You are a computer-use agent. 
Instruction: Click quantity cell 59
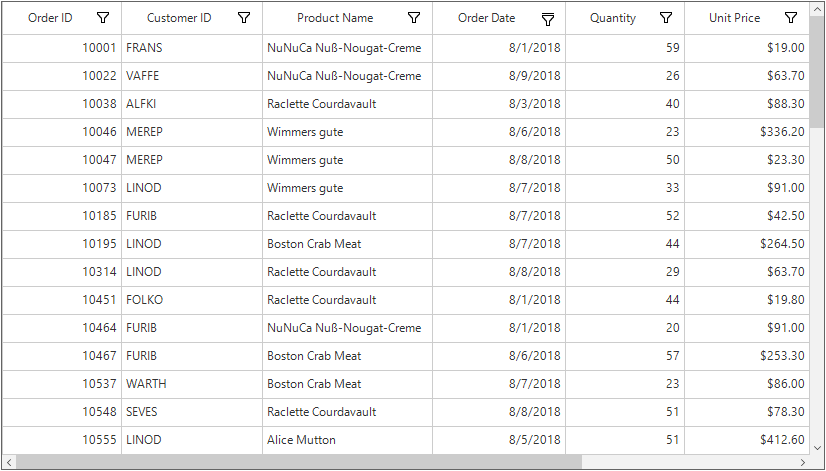pyautogui.click(x=625, y=48)
